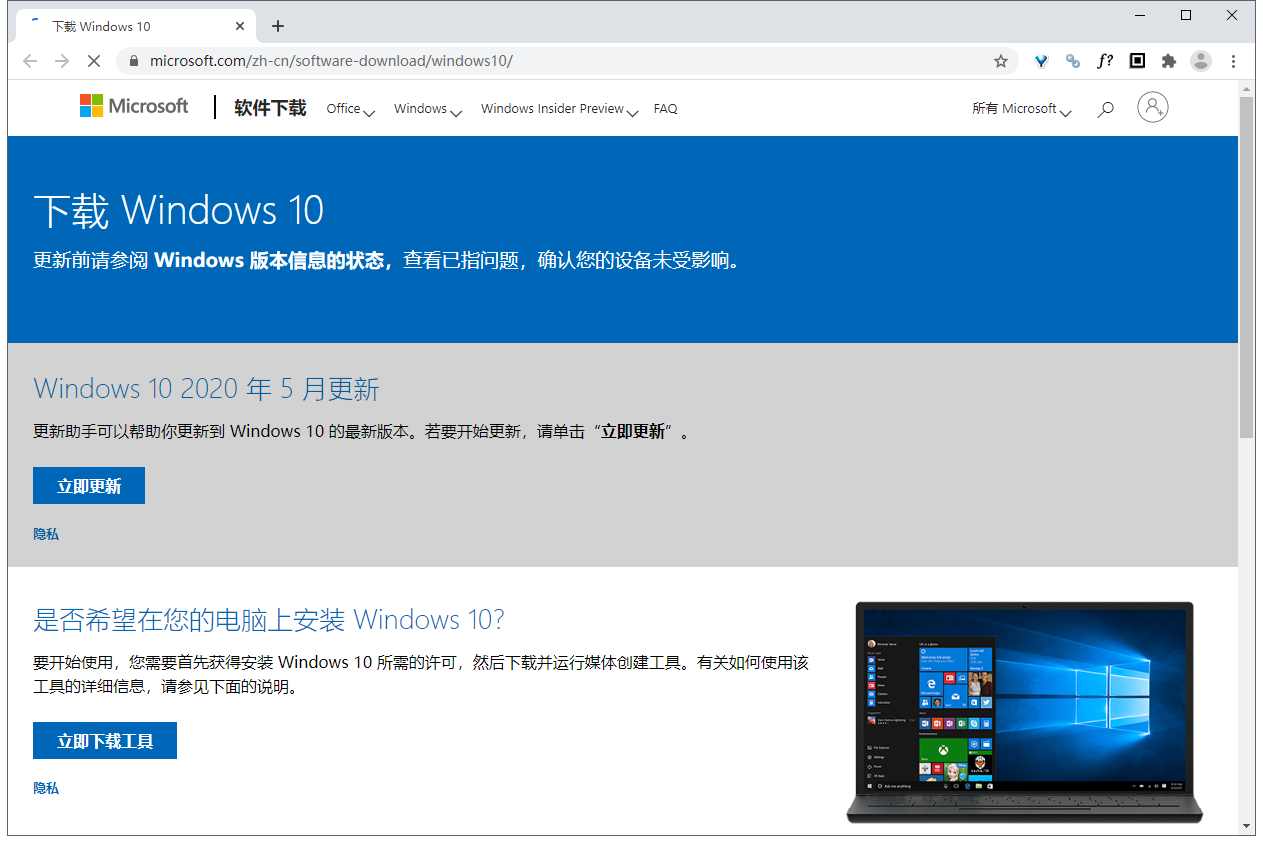Click the 立即下载工具 button

[x=105, y=741]
